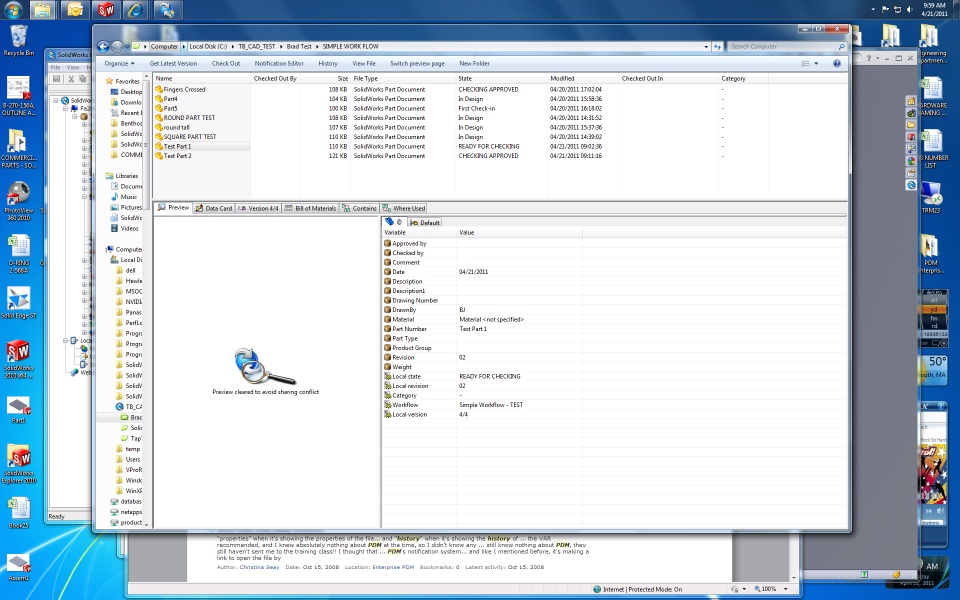Open the Part1 desktop file
Image resolution: width=960 pixels, height=600 pixels.
18,410
